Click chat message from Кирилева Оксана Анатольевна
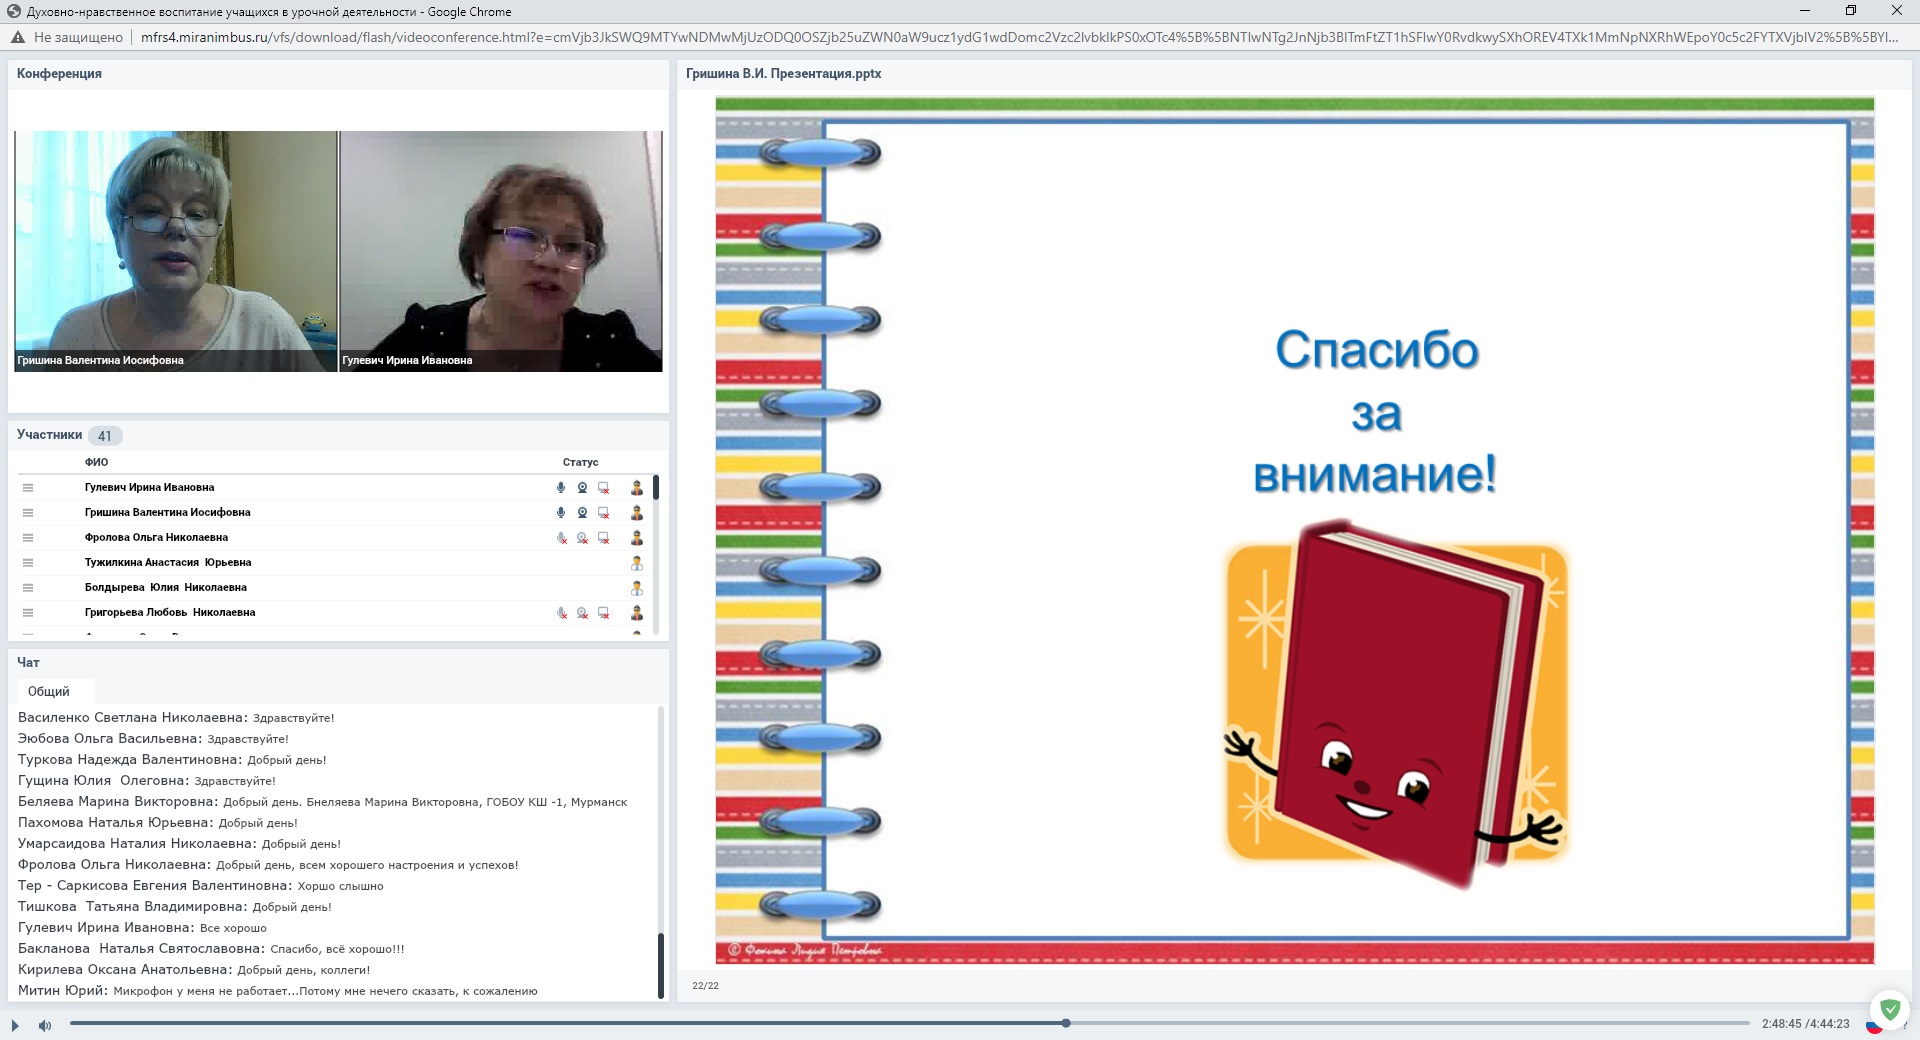1920x1040 pixels. [194, 970]
